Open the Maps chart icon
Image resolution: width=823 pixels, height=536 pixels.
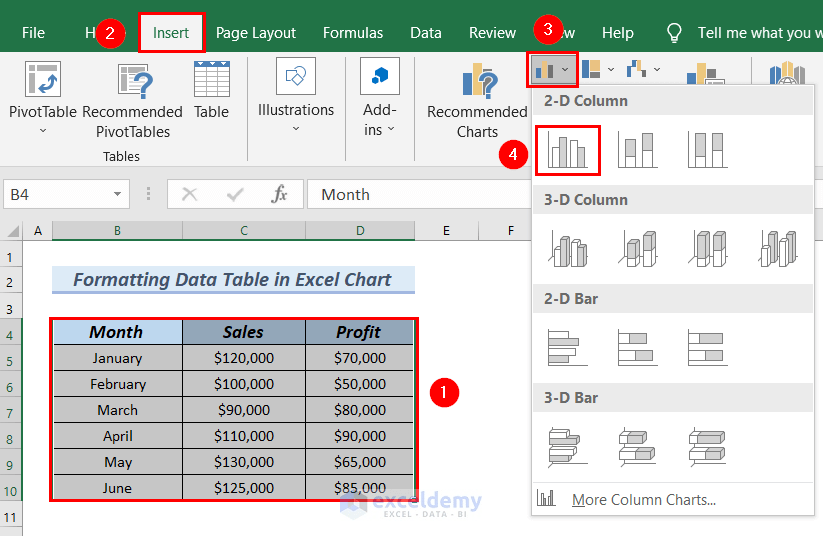pyautogui.click(x=787, y=73)
